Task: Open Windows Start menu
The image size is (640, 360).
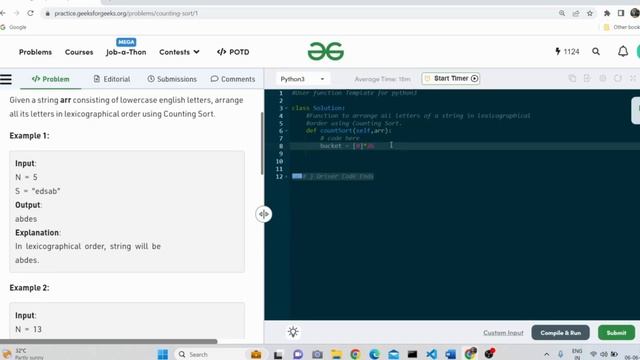Action: 162,354
